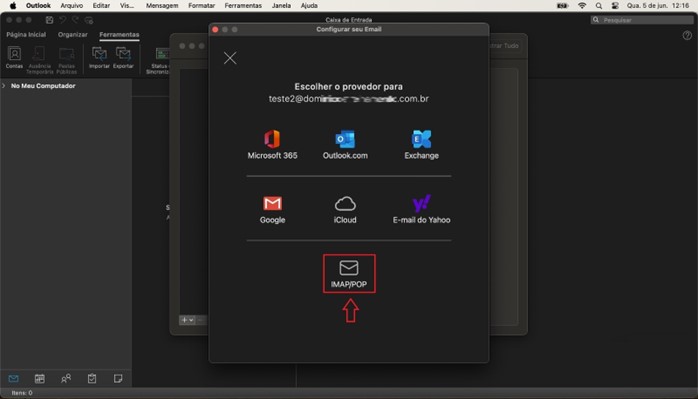The image size is (698, 399).
Task: Click the Pesquisar search field
Action: tap(642, 20)
